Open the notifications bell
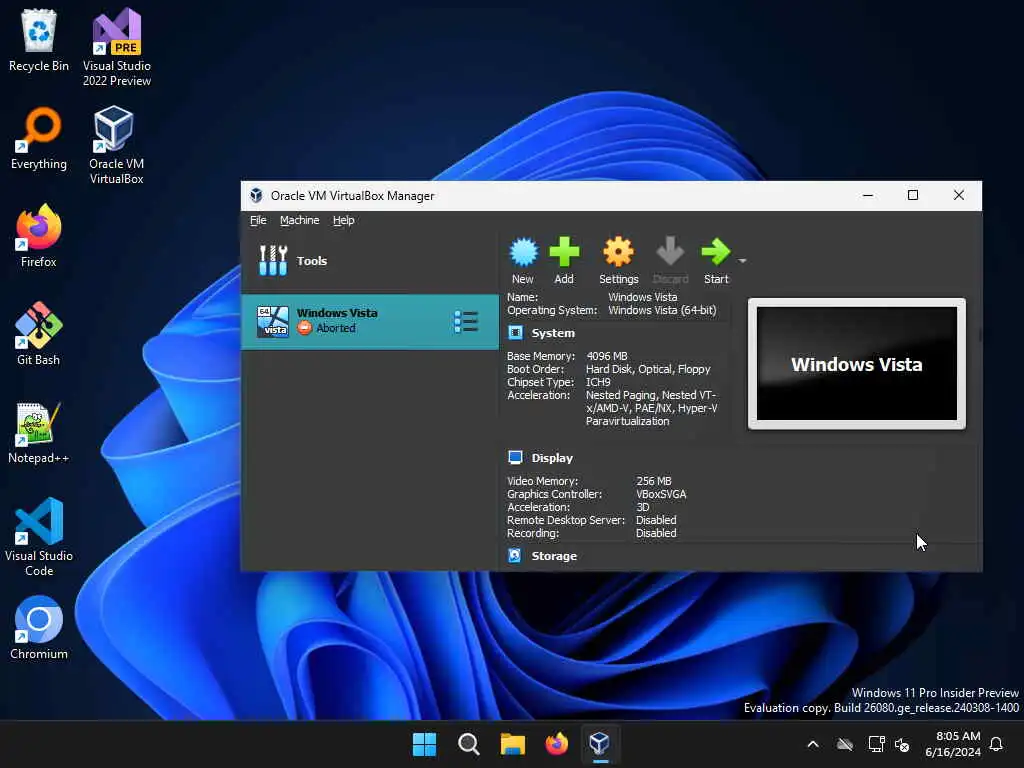This screenshot has height=768, width=1024. click(997, 744)
